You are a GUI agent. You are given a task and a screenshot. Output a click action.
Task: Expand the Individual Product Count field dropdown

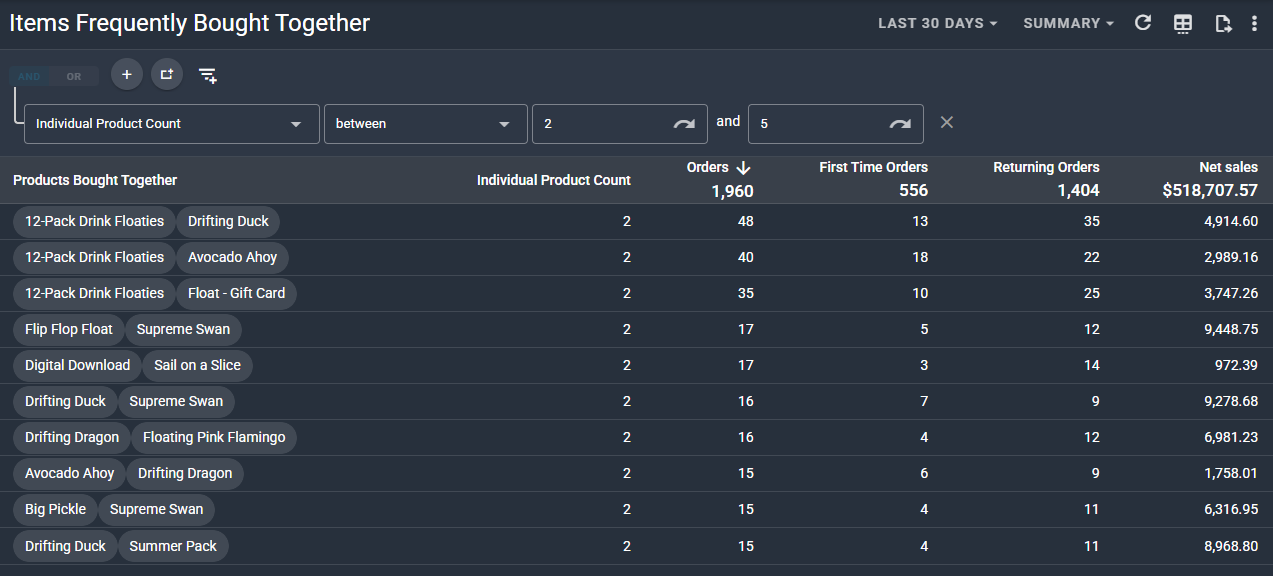[x=171, y=124]
